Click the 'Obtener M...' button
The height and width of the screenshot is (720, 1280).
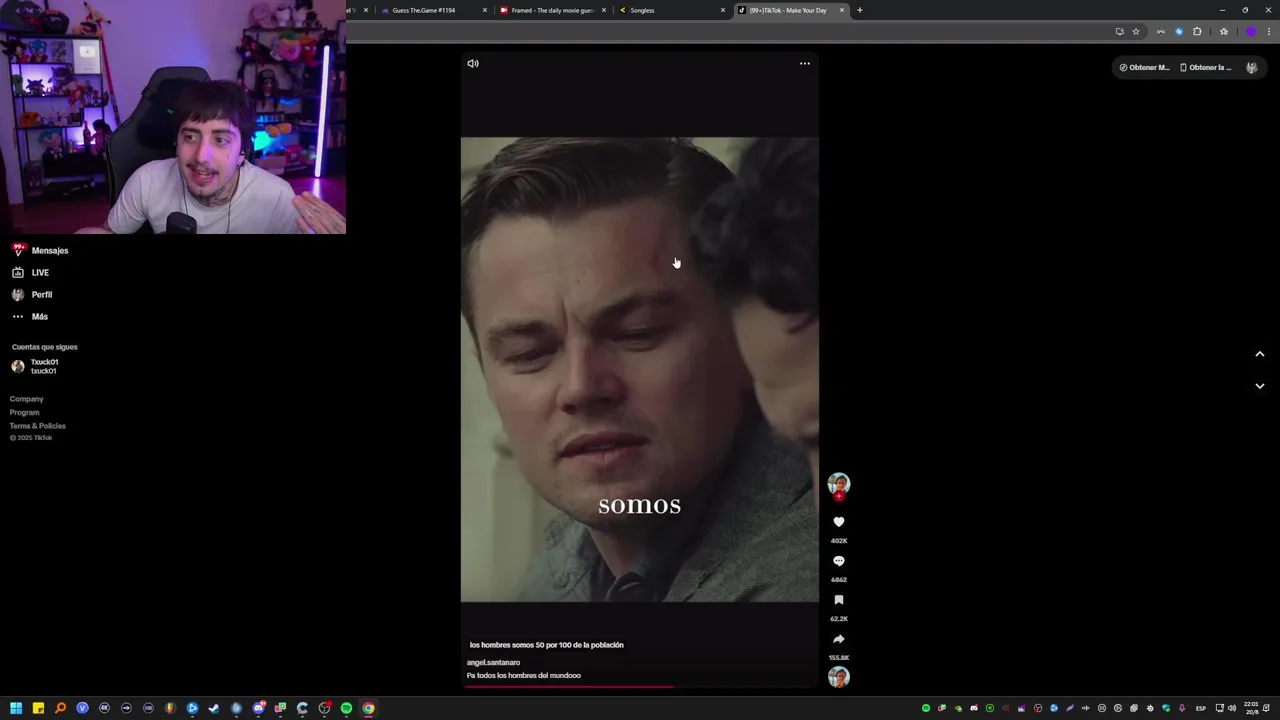(1144, 67)
